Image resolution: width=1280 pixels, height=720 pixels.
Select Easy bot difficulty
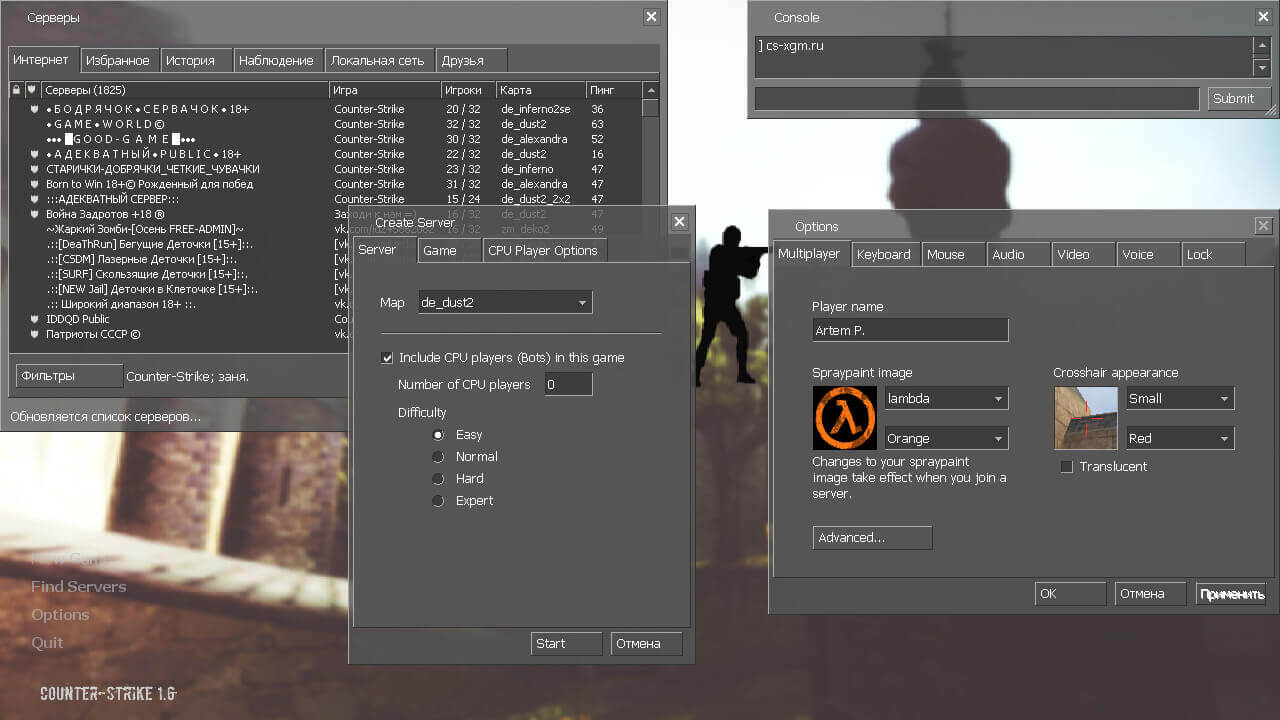click(x=438, y=435)
